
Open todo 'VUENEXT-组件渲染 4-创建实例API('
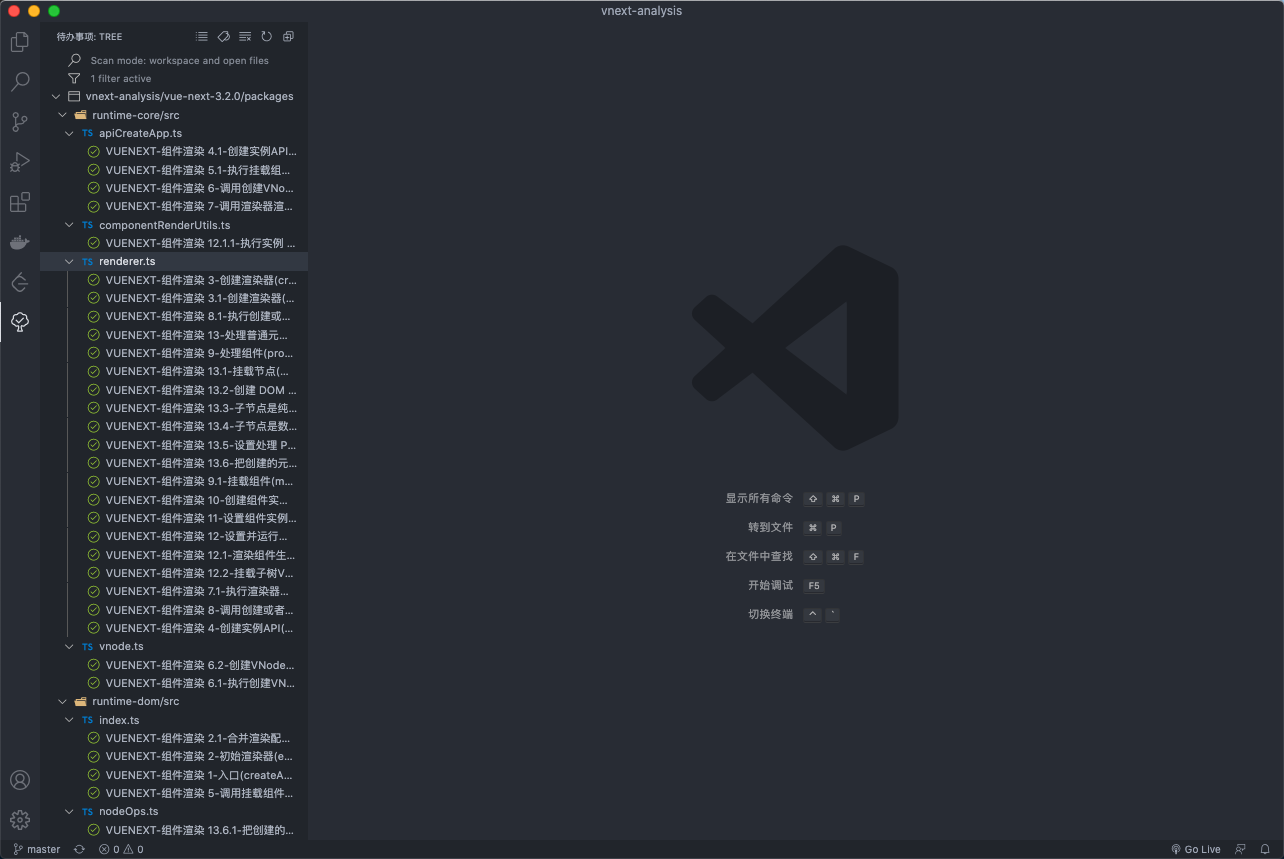coord(174,628)
